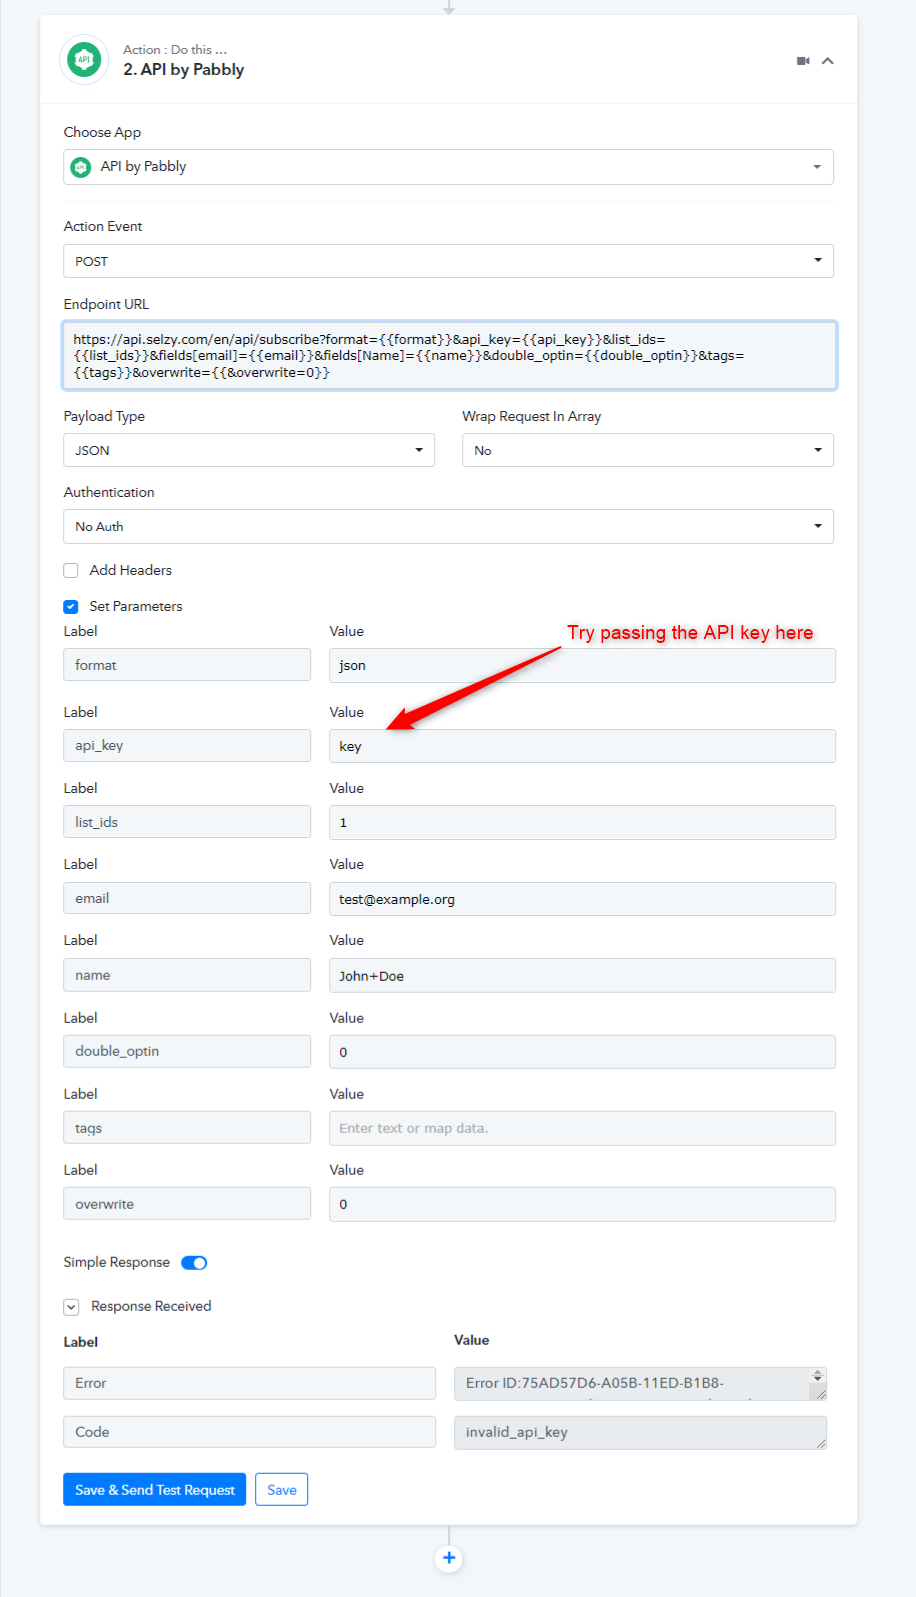The width and height of the screenshot is (916, 1597).
Task: Click the api_key value field containing key
Action: coord(582,746)
